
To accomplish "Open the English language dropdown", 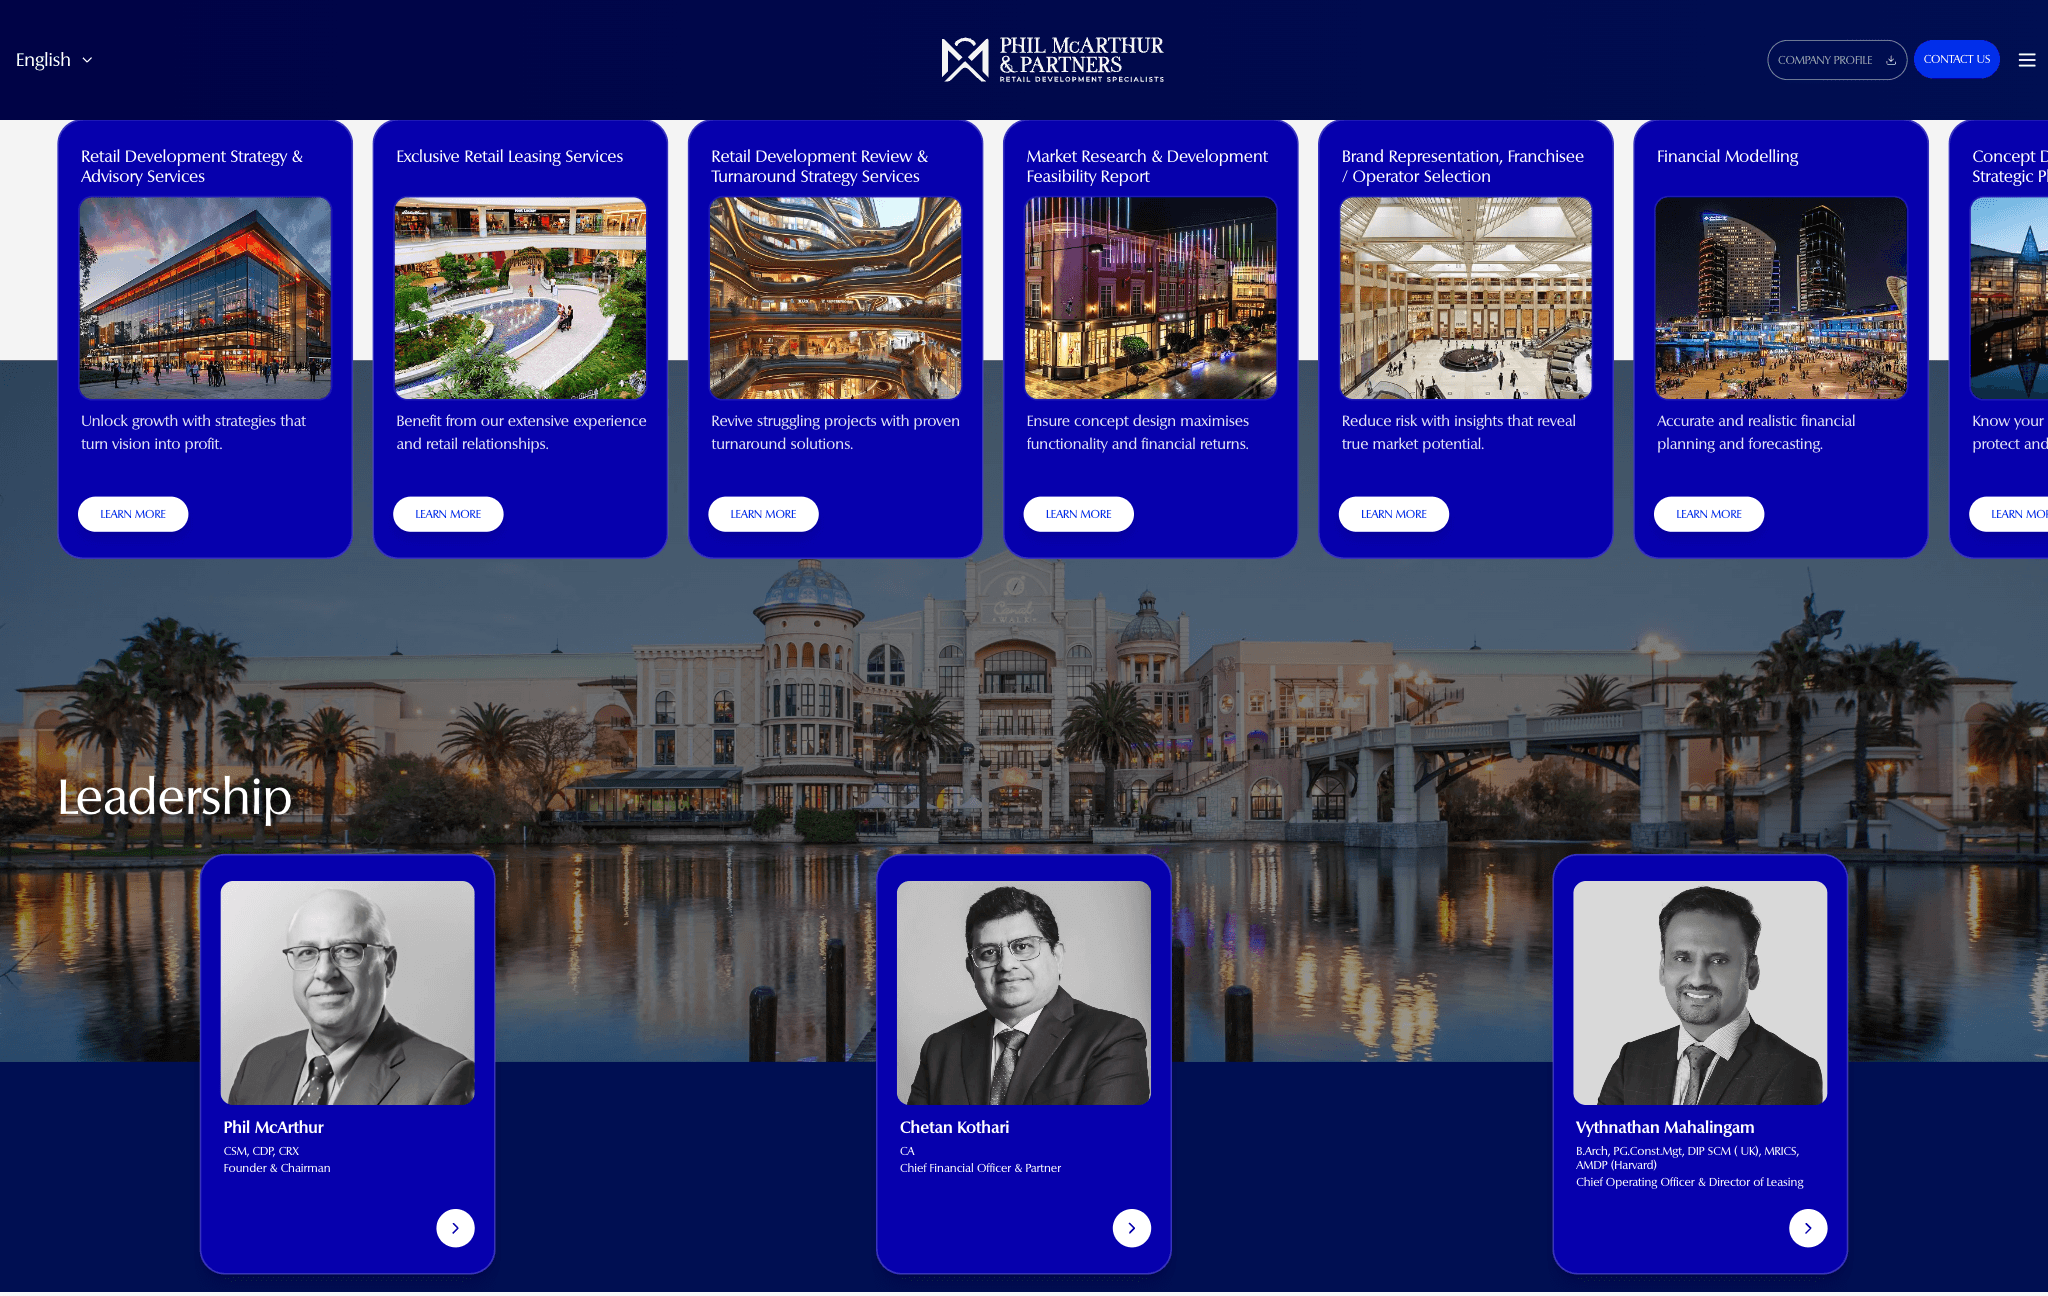I will (54, 60).
